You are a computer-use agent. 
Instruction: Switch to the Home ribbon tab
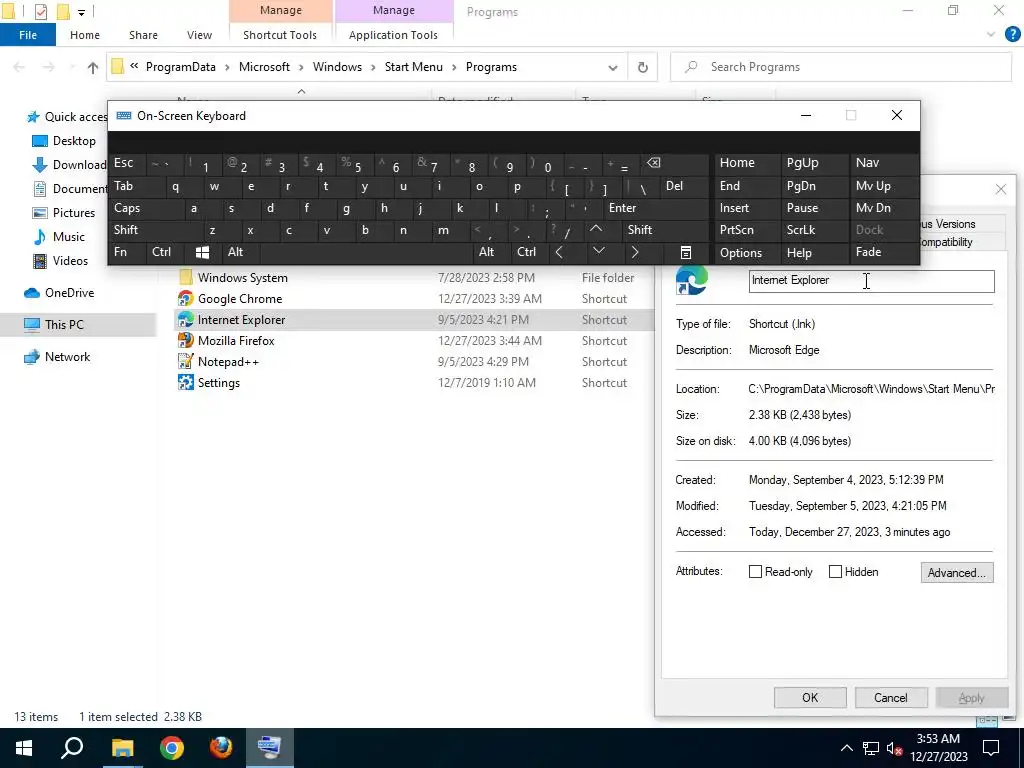pos(85,35)
